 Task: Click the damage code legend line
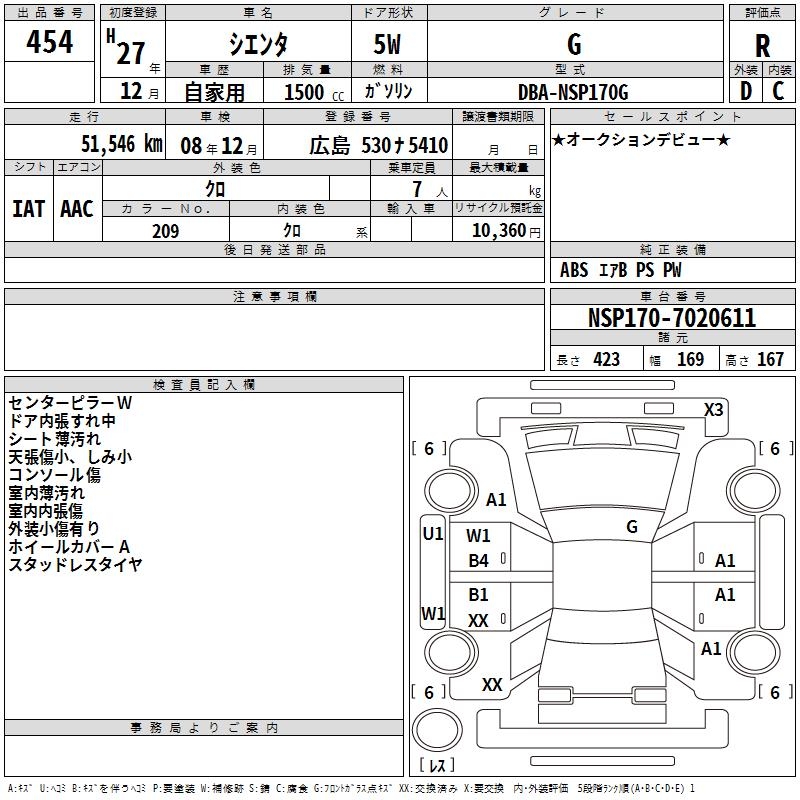click(352, 789)
